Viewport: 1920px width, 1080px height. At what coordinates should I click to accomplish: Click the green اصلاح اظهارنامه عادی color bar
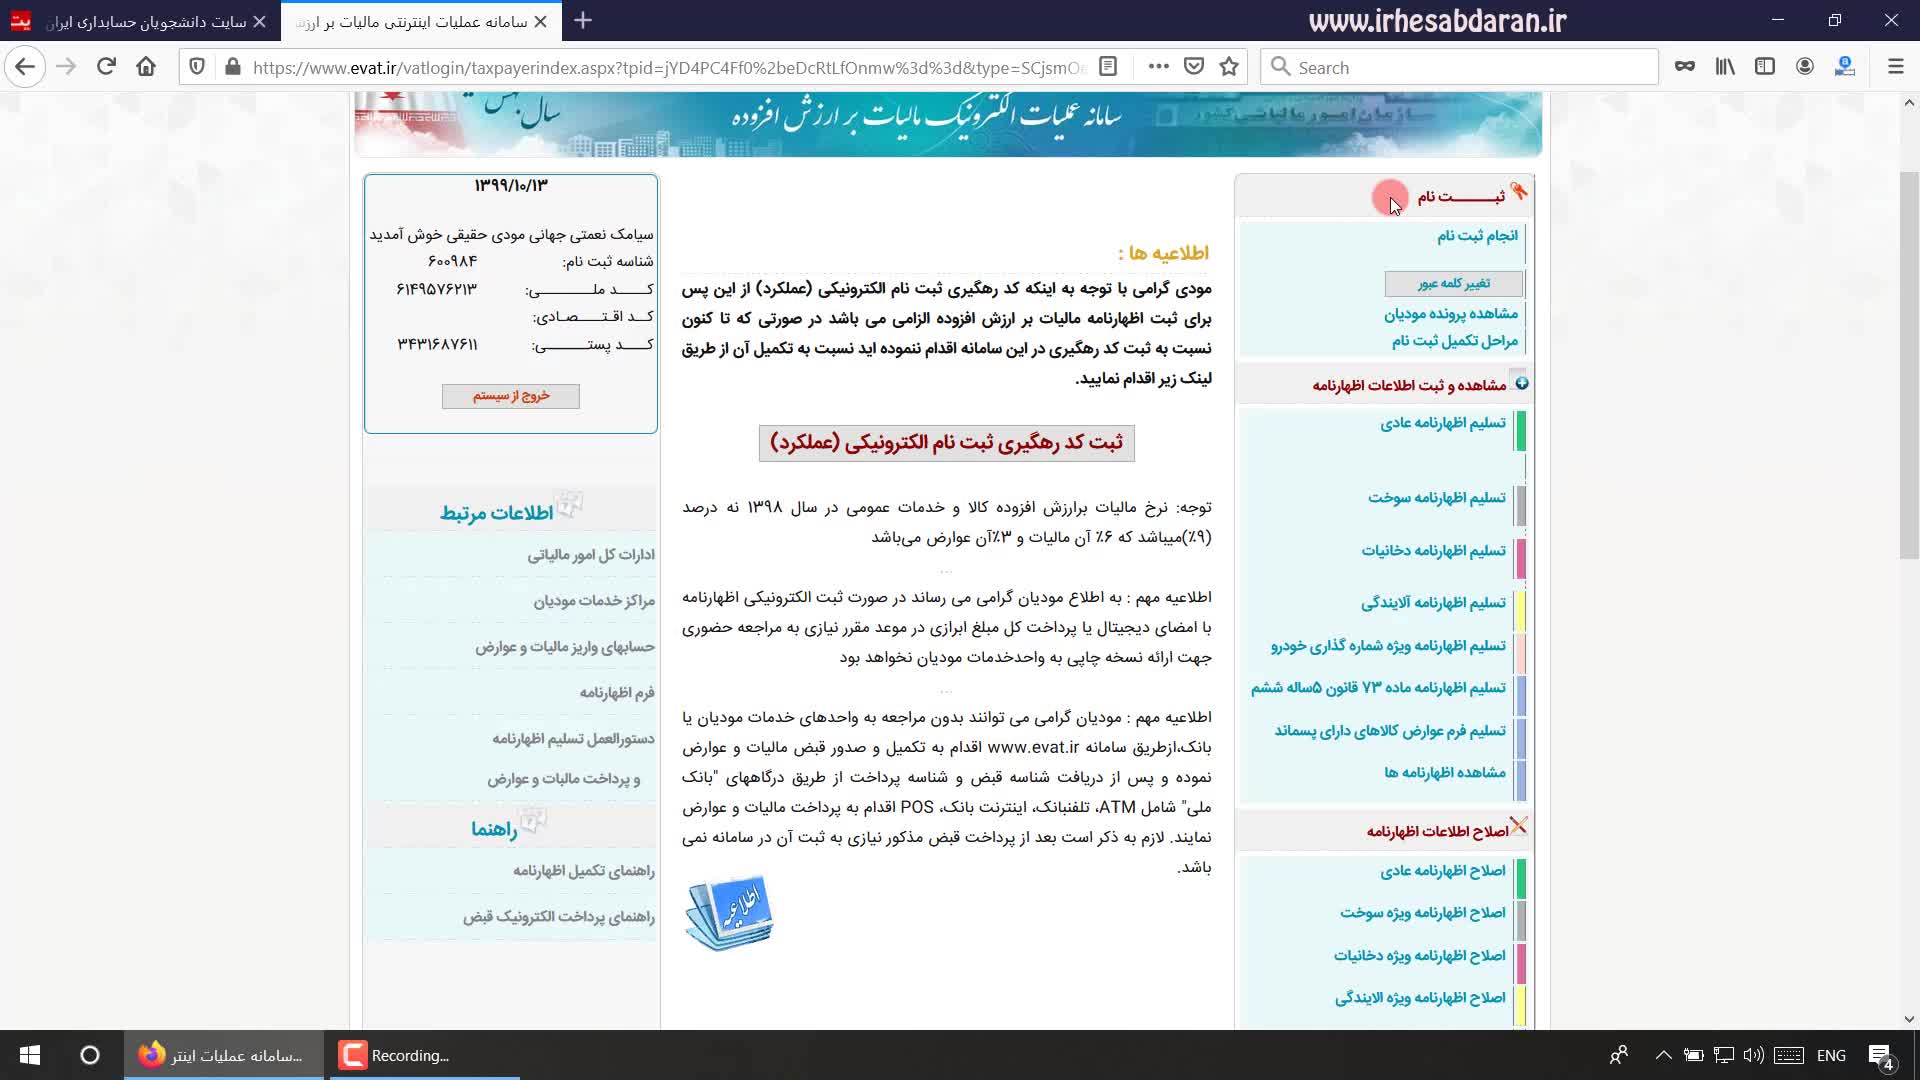coord(1520,878)
